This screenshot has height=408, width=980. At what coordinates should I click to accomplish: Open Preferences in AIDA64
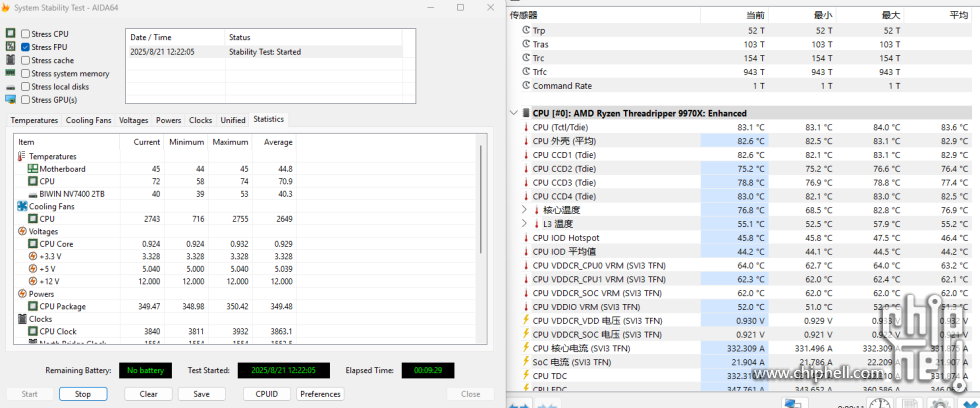321,394
